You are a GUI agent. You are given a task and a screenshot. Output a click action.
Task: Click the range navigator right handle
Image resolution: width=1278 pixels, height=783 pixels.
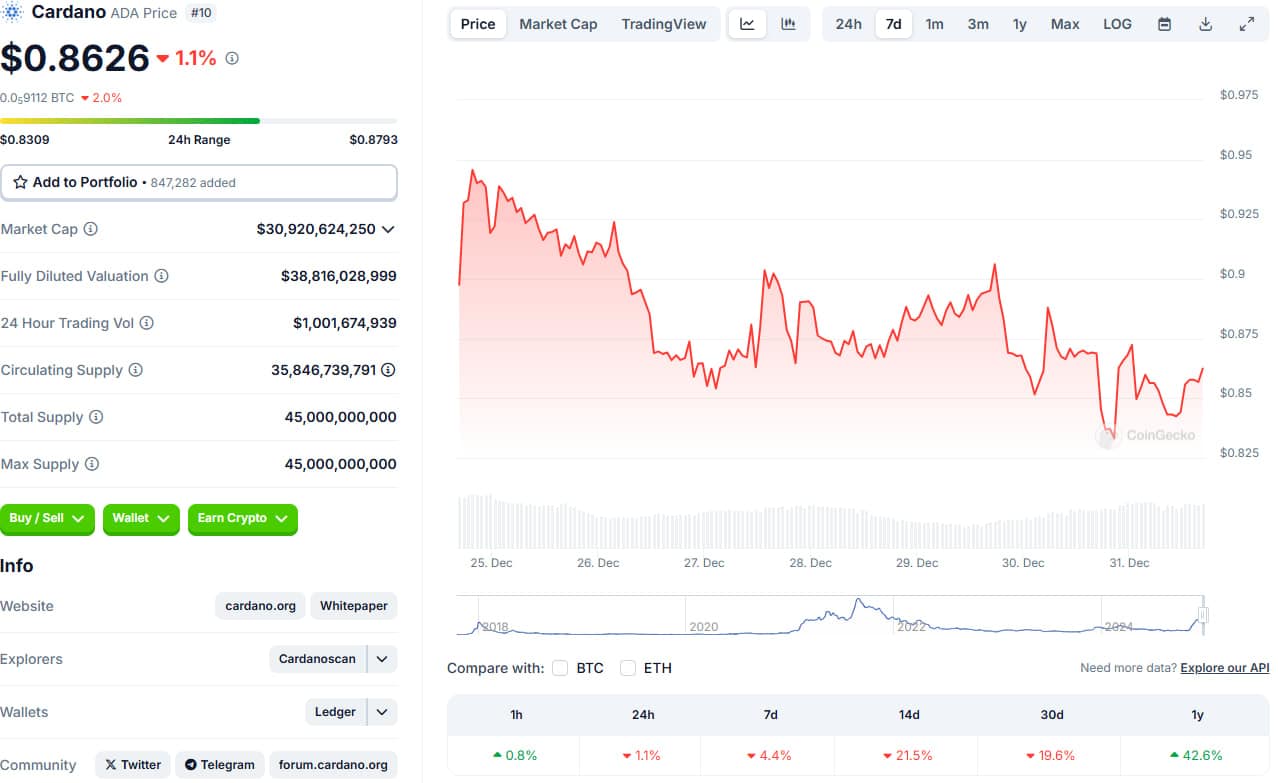[x=1204, y=615]
